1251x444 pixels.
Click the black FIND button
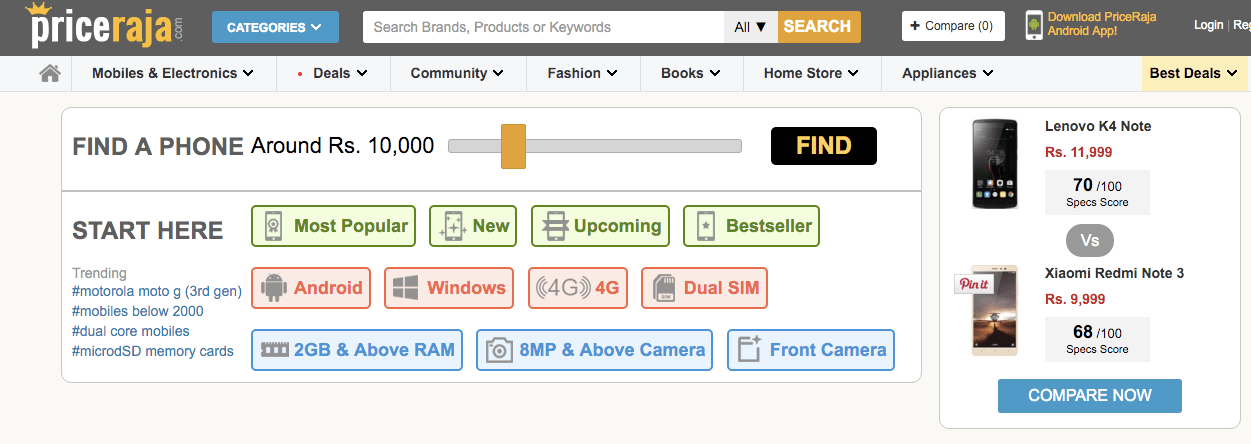point(824,146)
